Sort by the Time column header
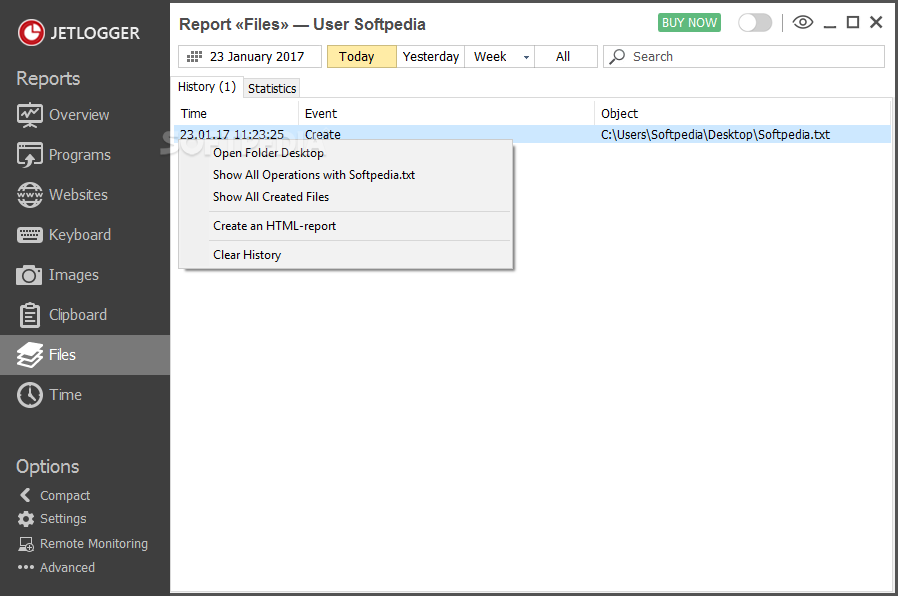Viewport: 898px width, 596px height. click(x=236, y=113)
